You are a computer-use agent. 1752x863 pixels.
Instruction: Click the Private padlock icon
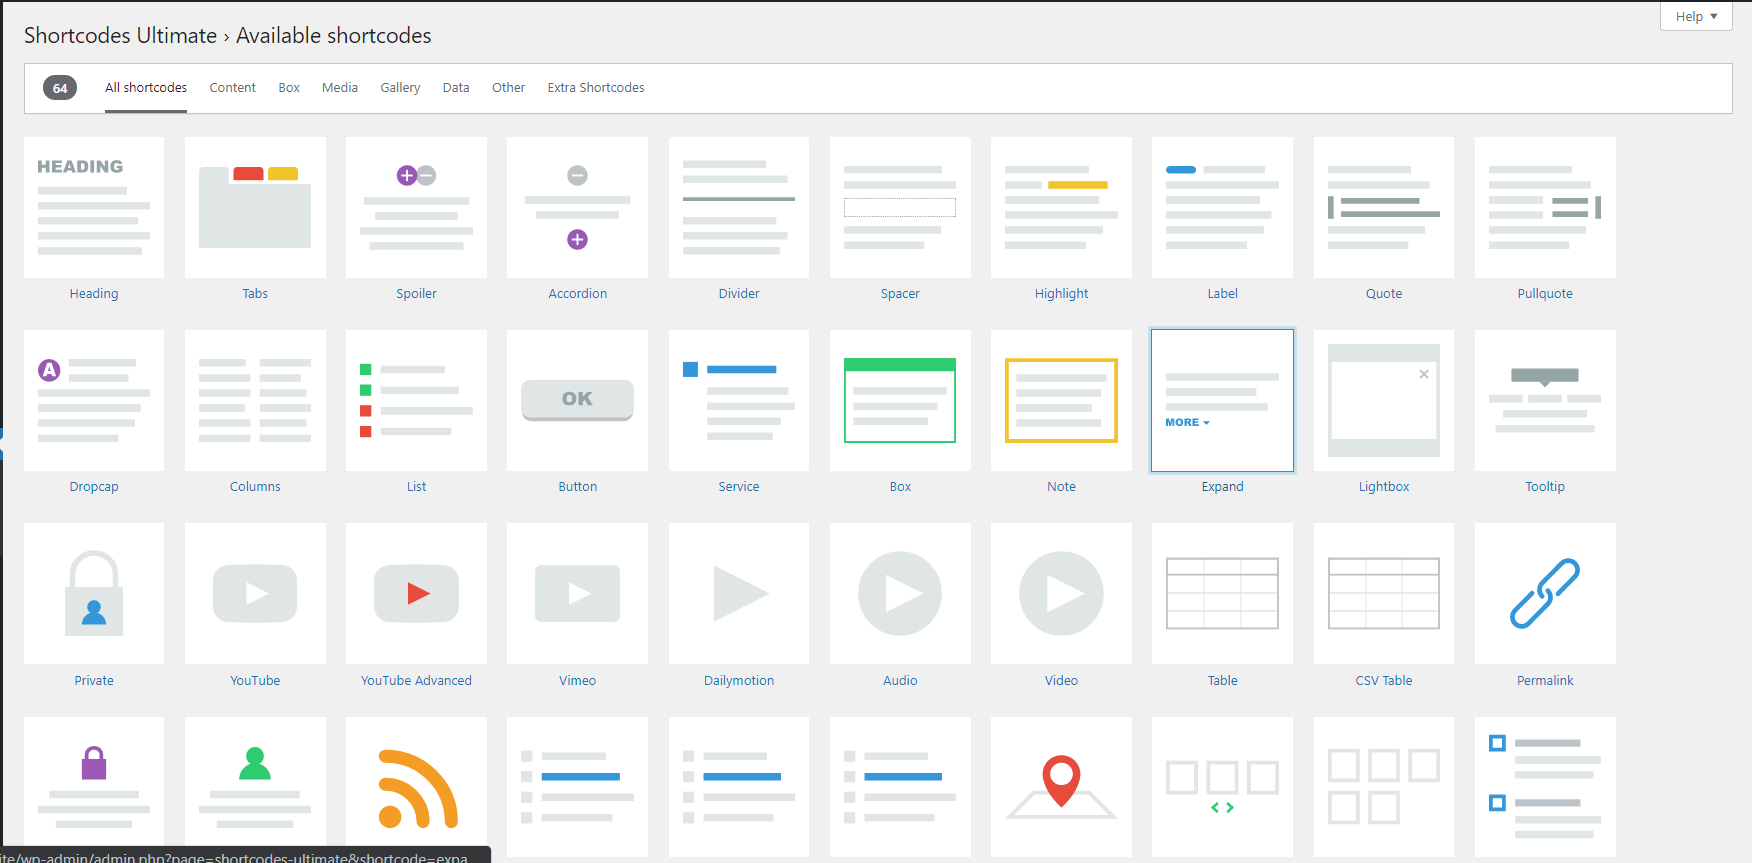(94, 594)
